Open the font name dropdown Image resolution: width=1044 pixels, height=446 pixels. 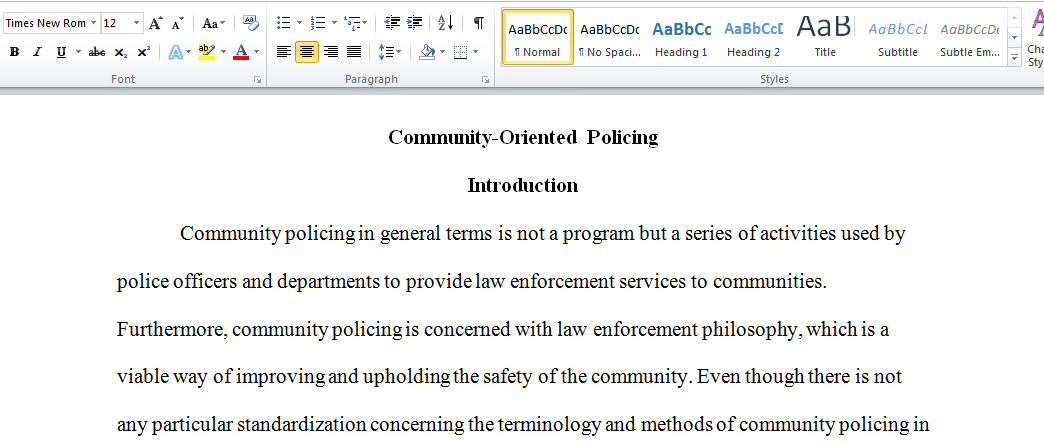(x=94, y=23)
